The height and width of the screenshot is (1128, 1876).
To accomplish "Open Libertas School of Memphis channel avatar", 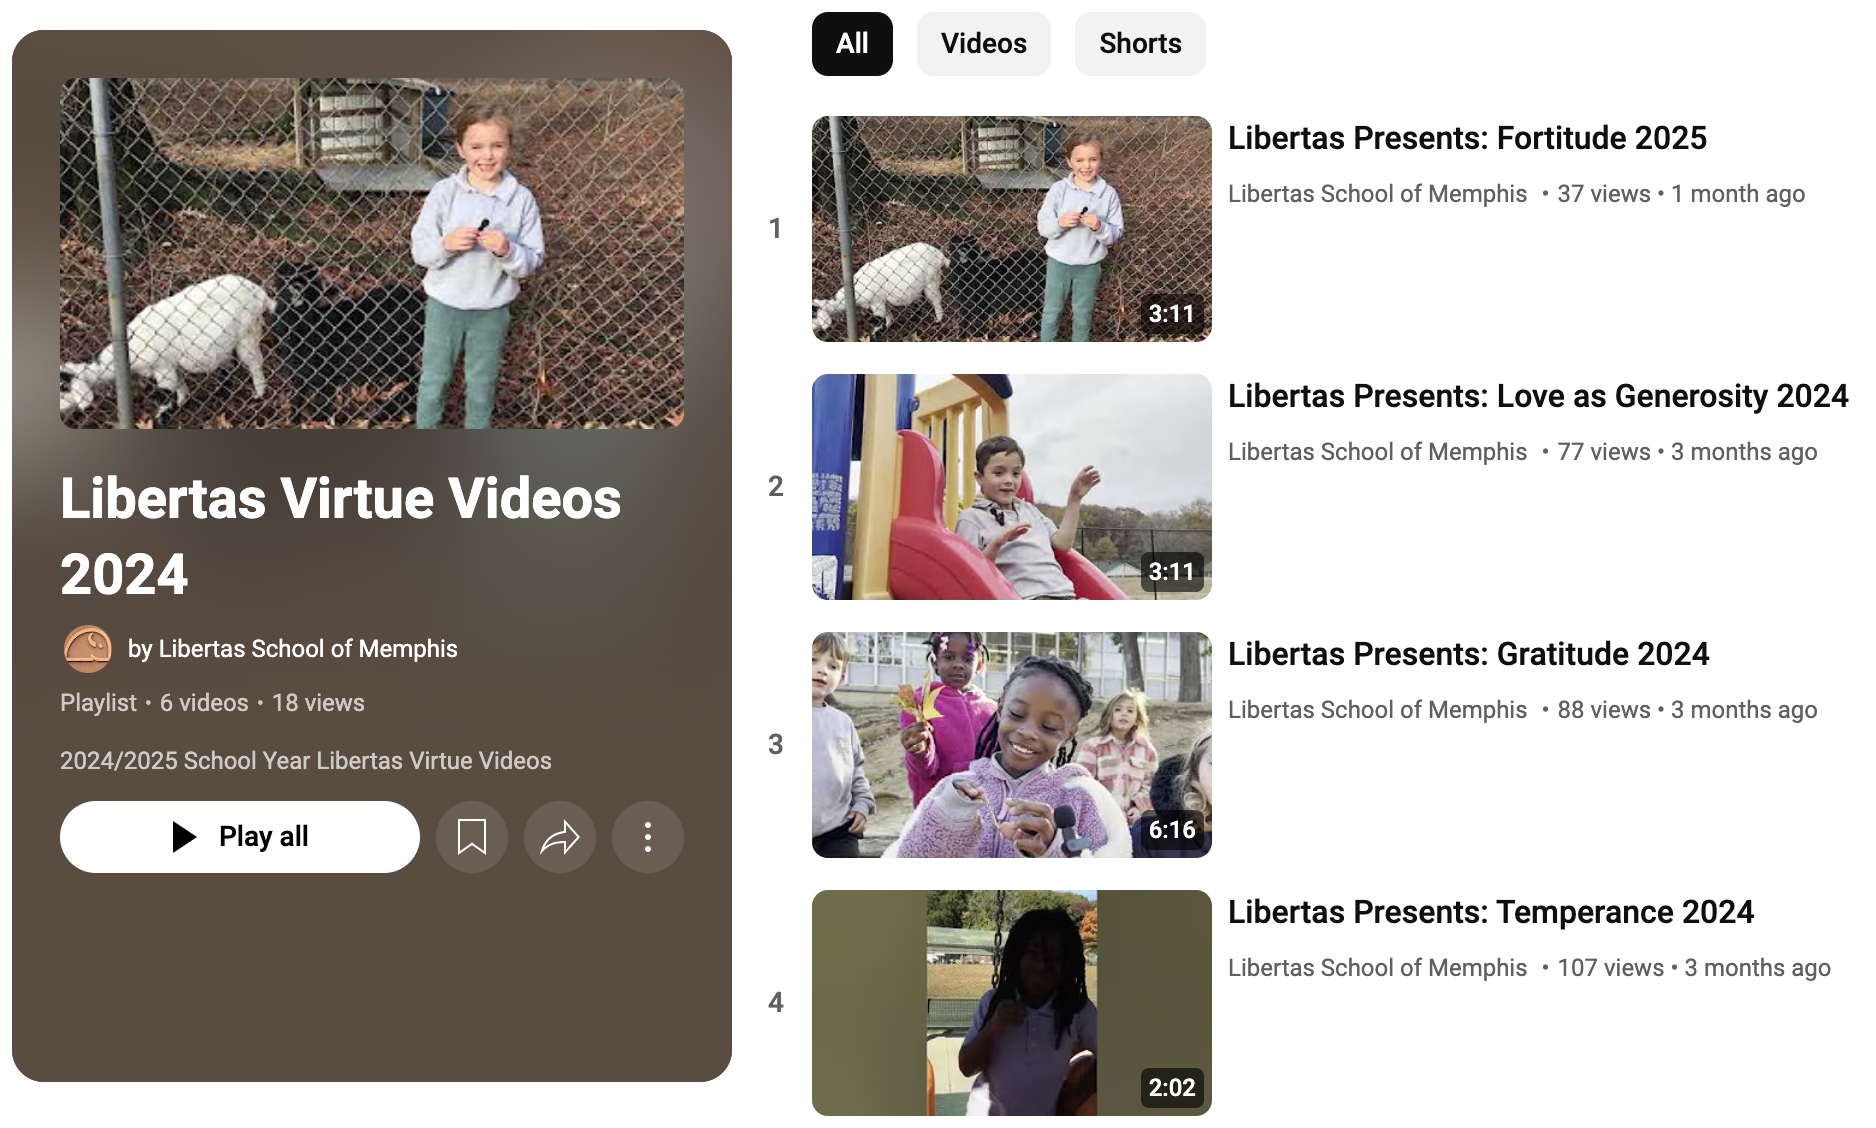I will 88,649.
